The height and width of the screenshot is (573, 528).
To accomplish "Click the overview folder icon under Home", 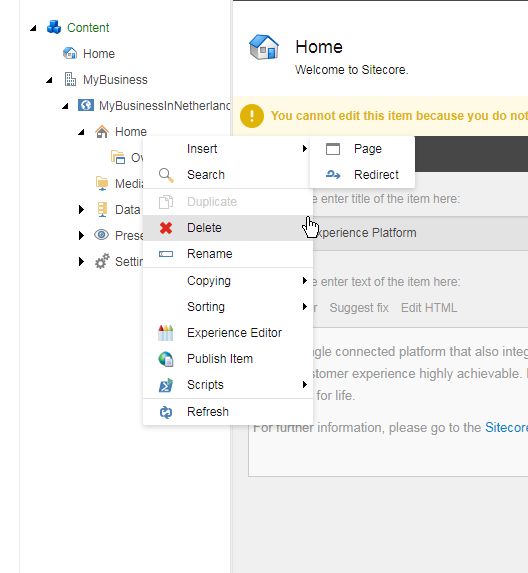I will coord(118,158).
